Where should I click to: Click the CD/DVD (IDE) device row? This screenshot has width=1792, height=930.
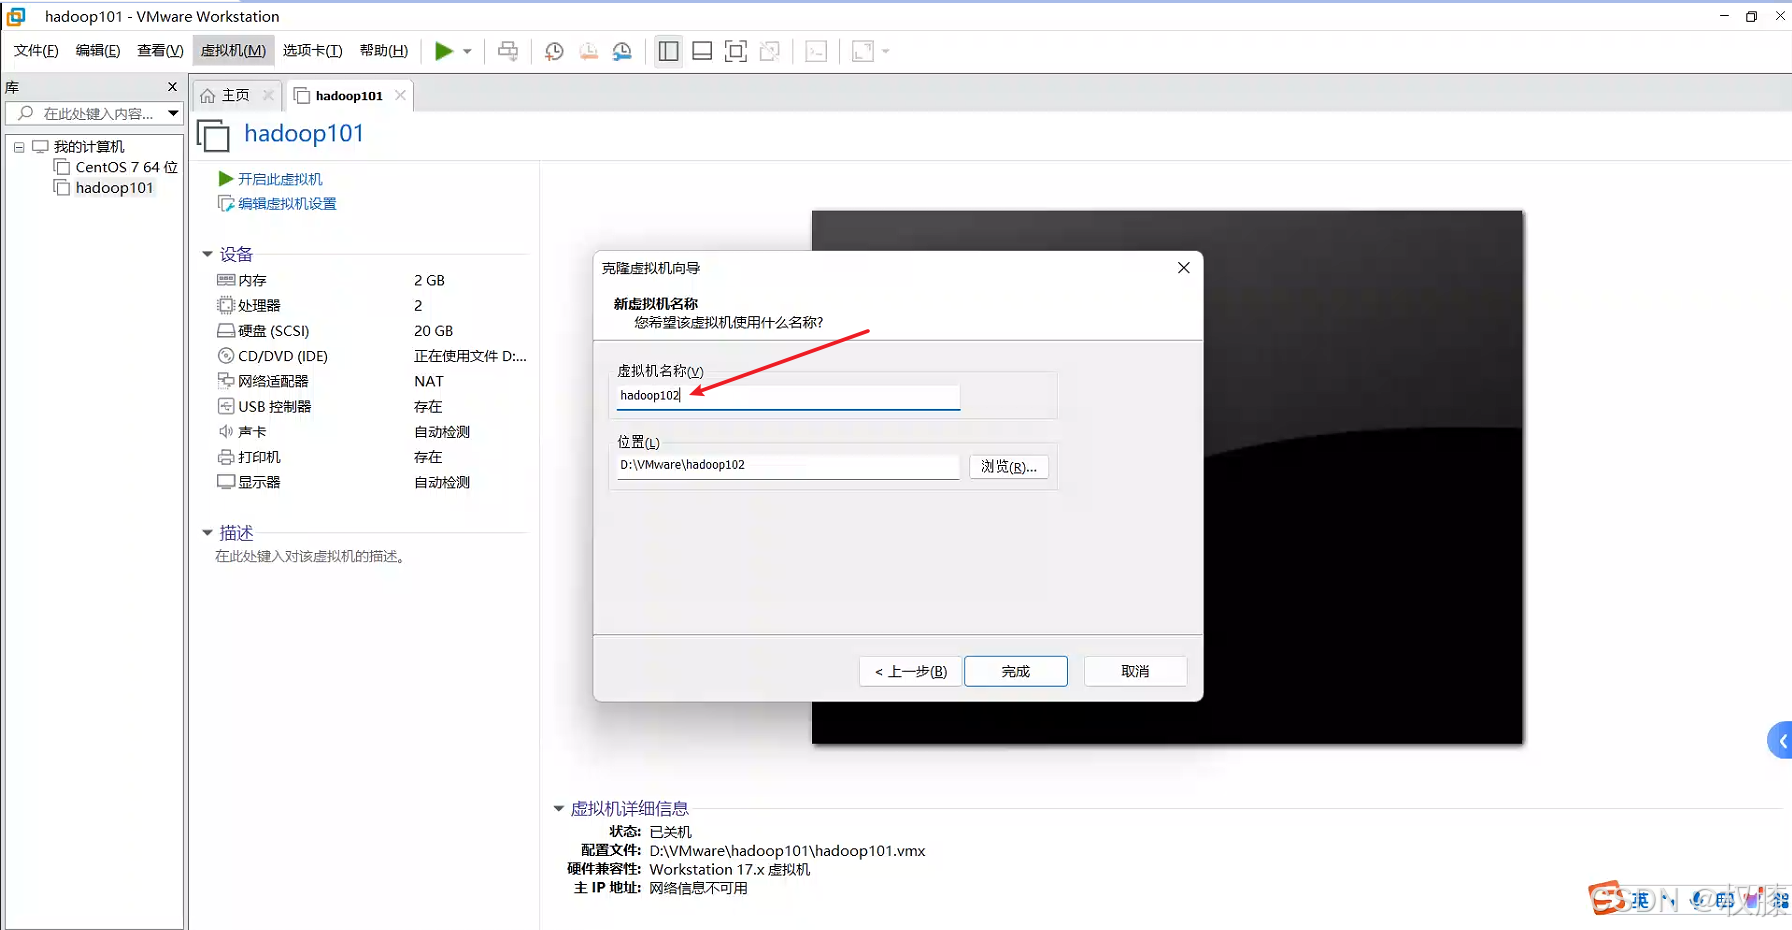pos(370,356)
